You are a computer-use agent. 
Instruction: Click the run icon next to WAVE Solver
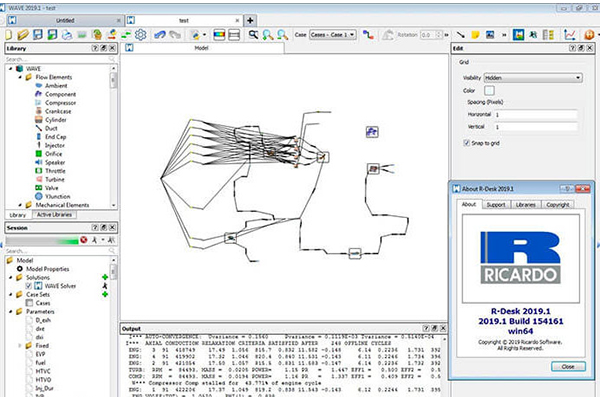(105, 286)
